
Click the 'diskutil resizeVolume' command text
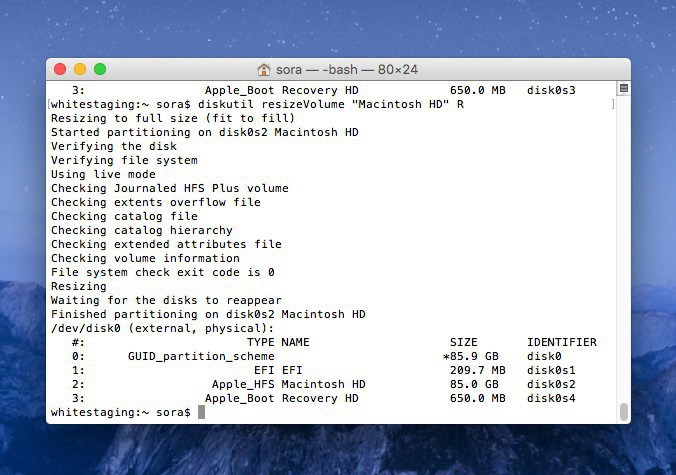(x=271, y=104)
